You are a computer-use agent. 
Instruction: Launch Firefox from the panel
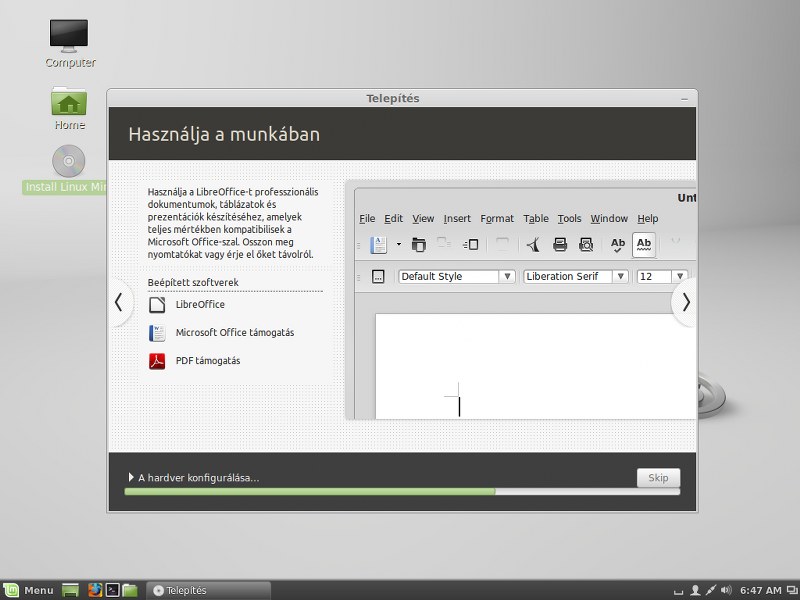point(95,590)
